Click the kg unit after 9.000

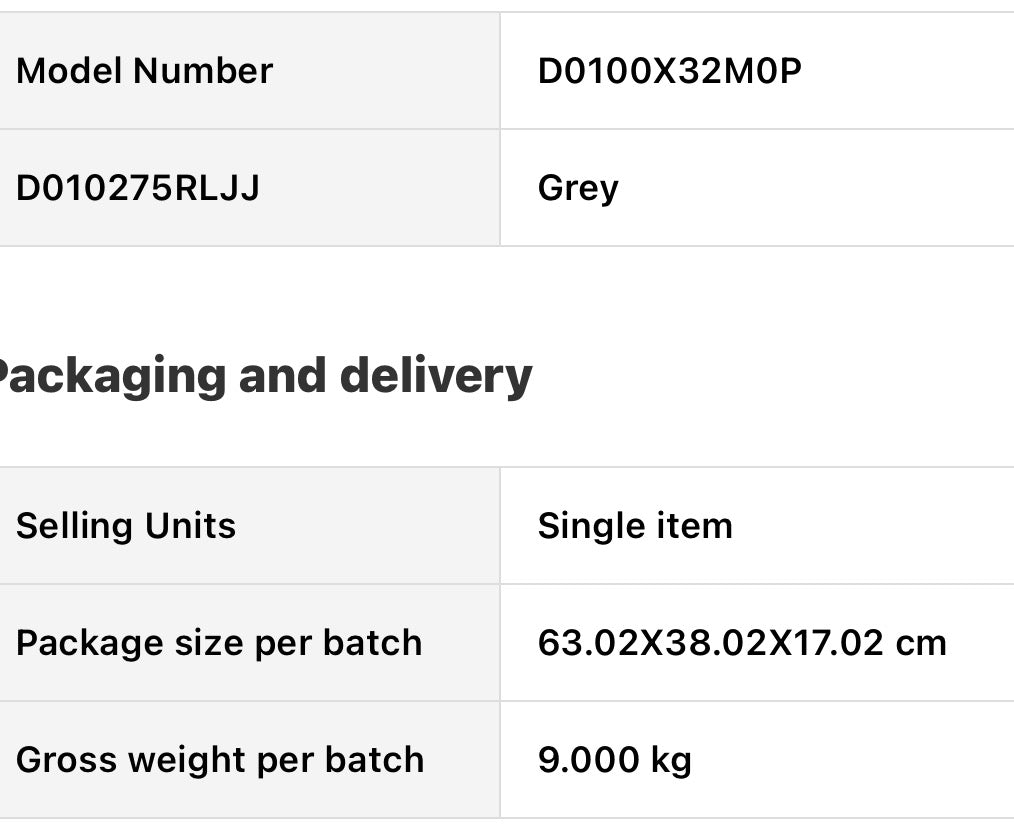(669, 760)
